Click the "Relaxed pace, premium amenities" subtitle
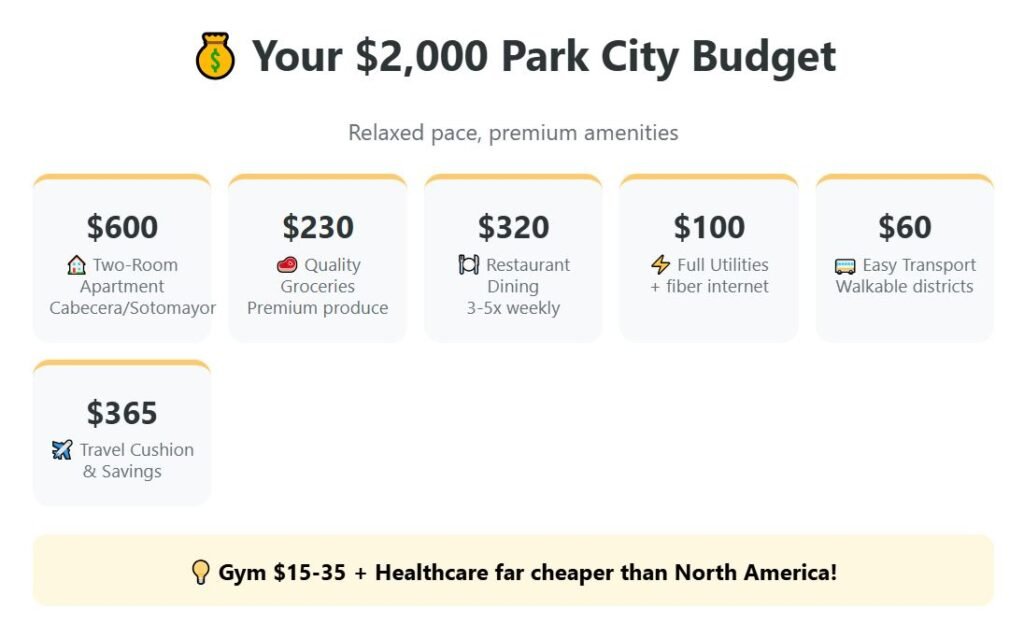Image resolution: width=1024 pixels, height=638 pixels. coord(513,132)
